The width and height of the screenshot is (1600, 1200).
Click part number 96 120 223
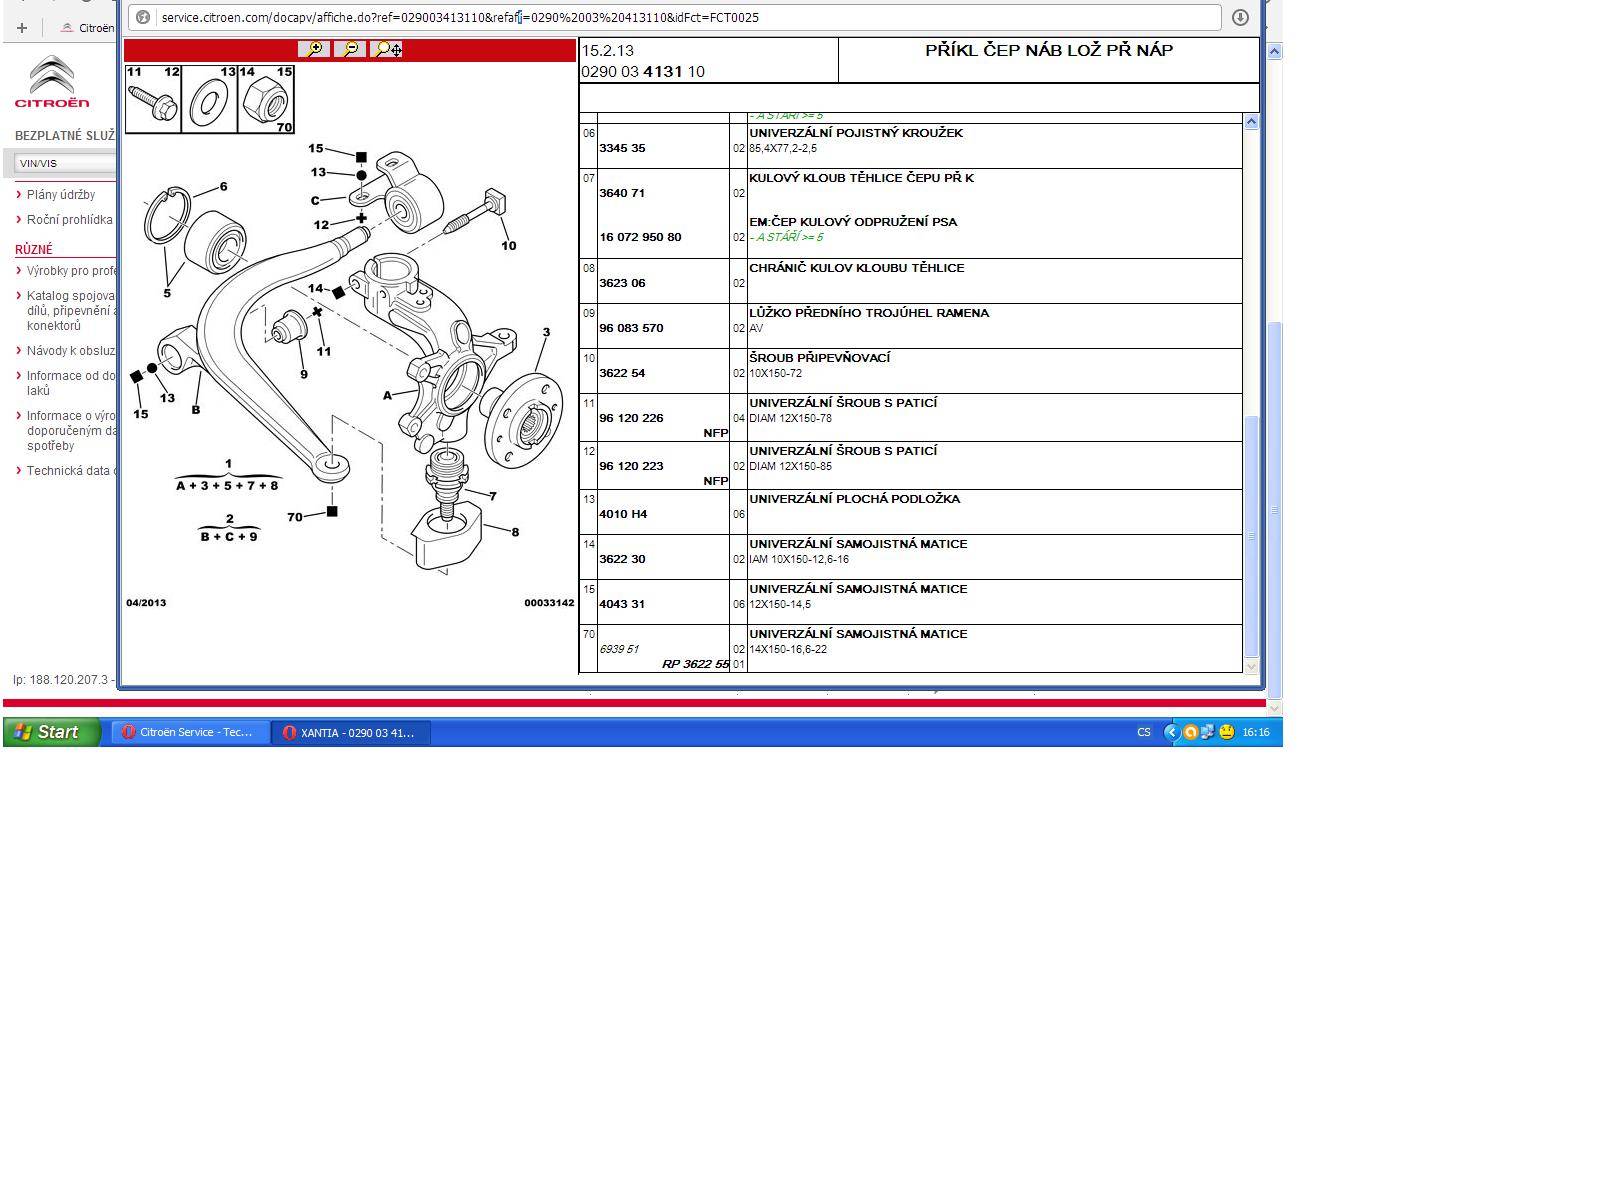click(631, 466)
